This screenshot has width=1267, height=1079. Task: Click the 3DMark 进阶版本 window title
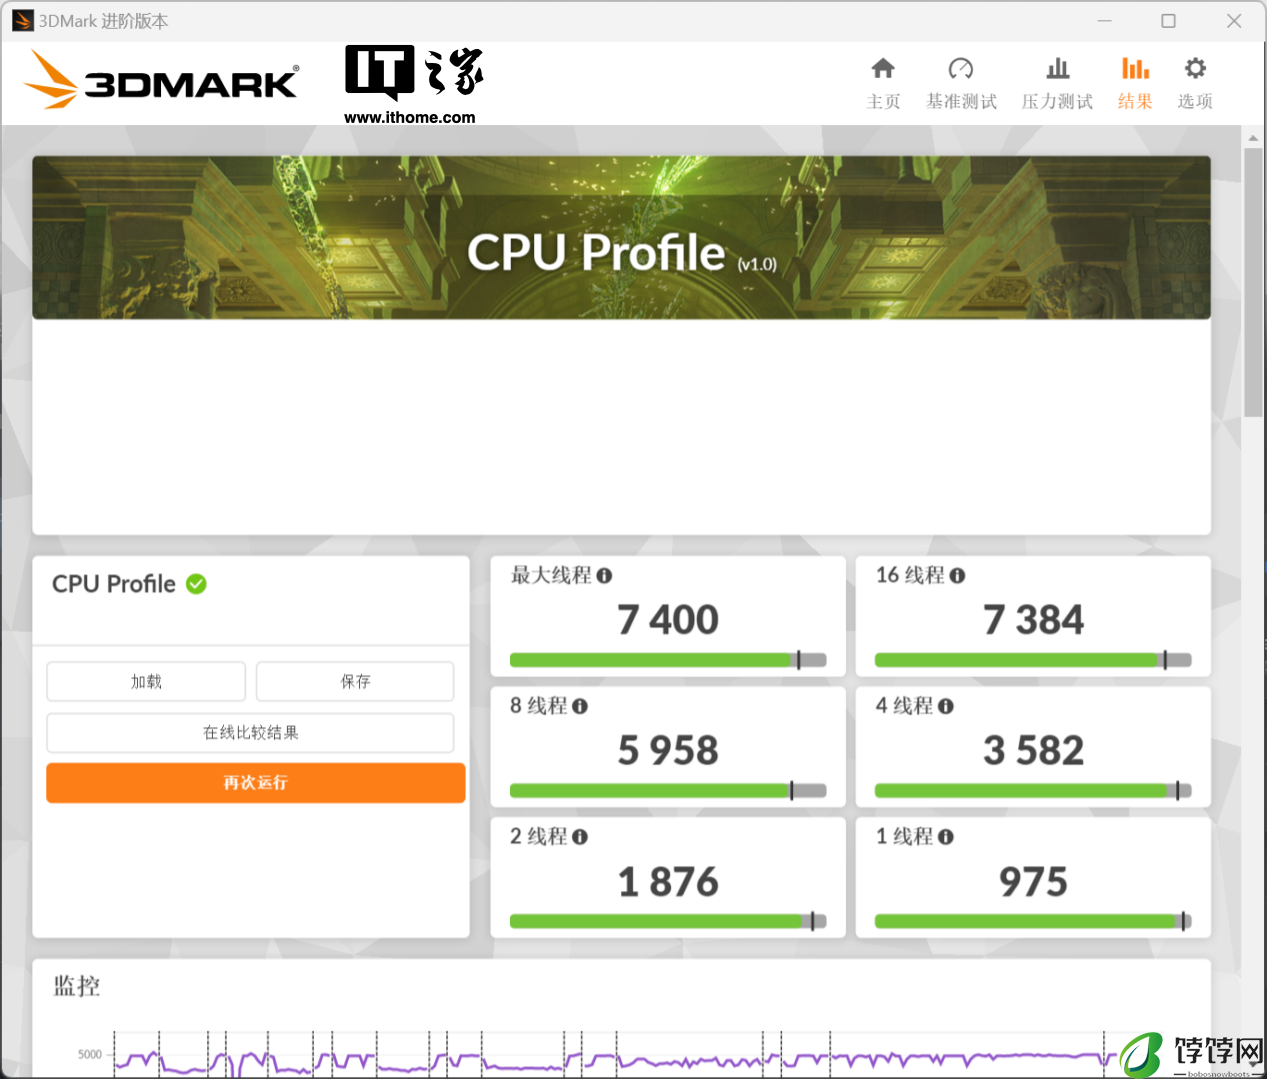click(104, 21)
